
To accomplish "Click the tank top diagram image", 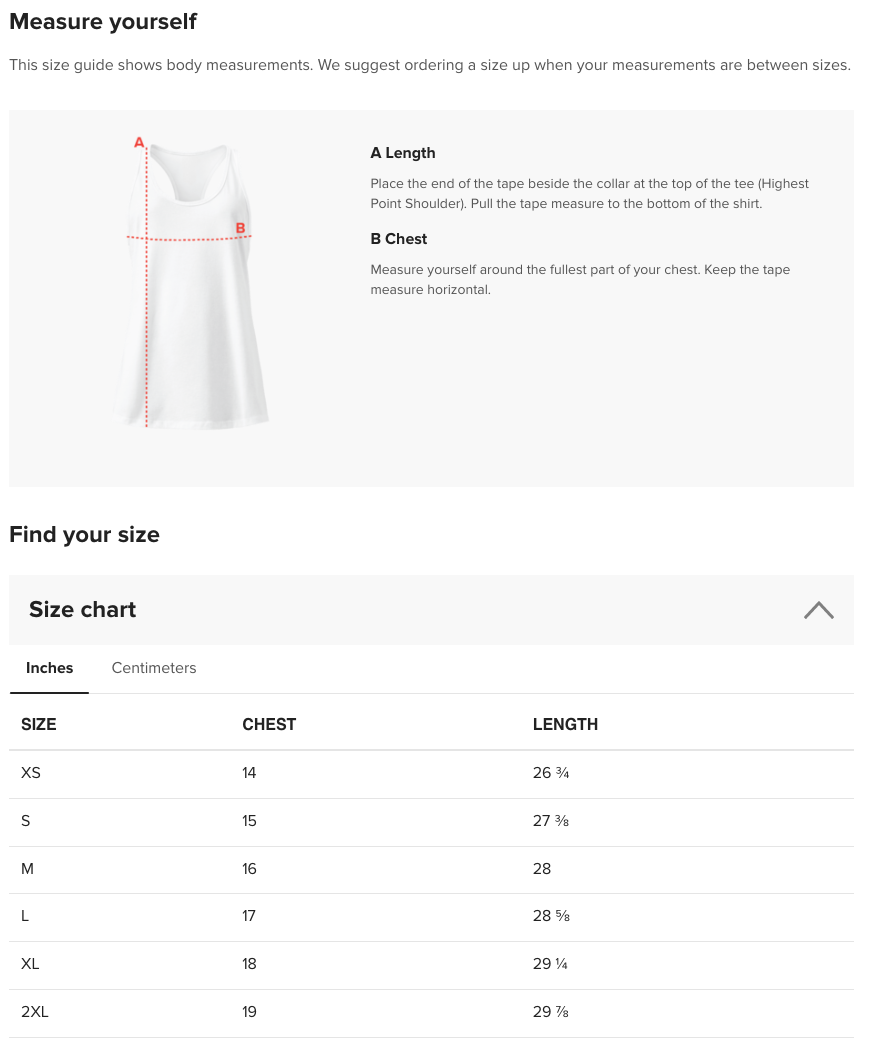I will tap(190, 283).
